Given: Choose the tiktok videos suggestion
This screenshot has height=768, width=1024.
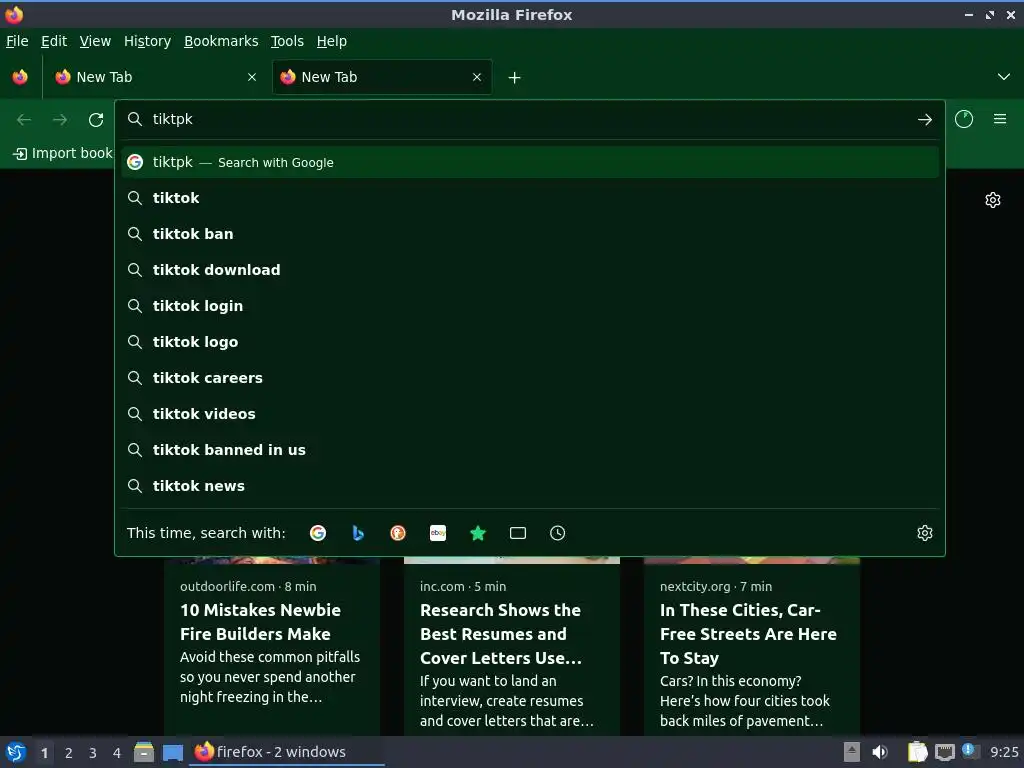Looking at the screenshot, I should click(530, 413).
